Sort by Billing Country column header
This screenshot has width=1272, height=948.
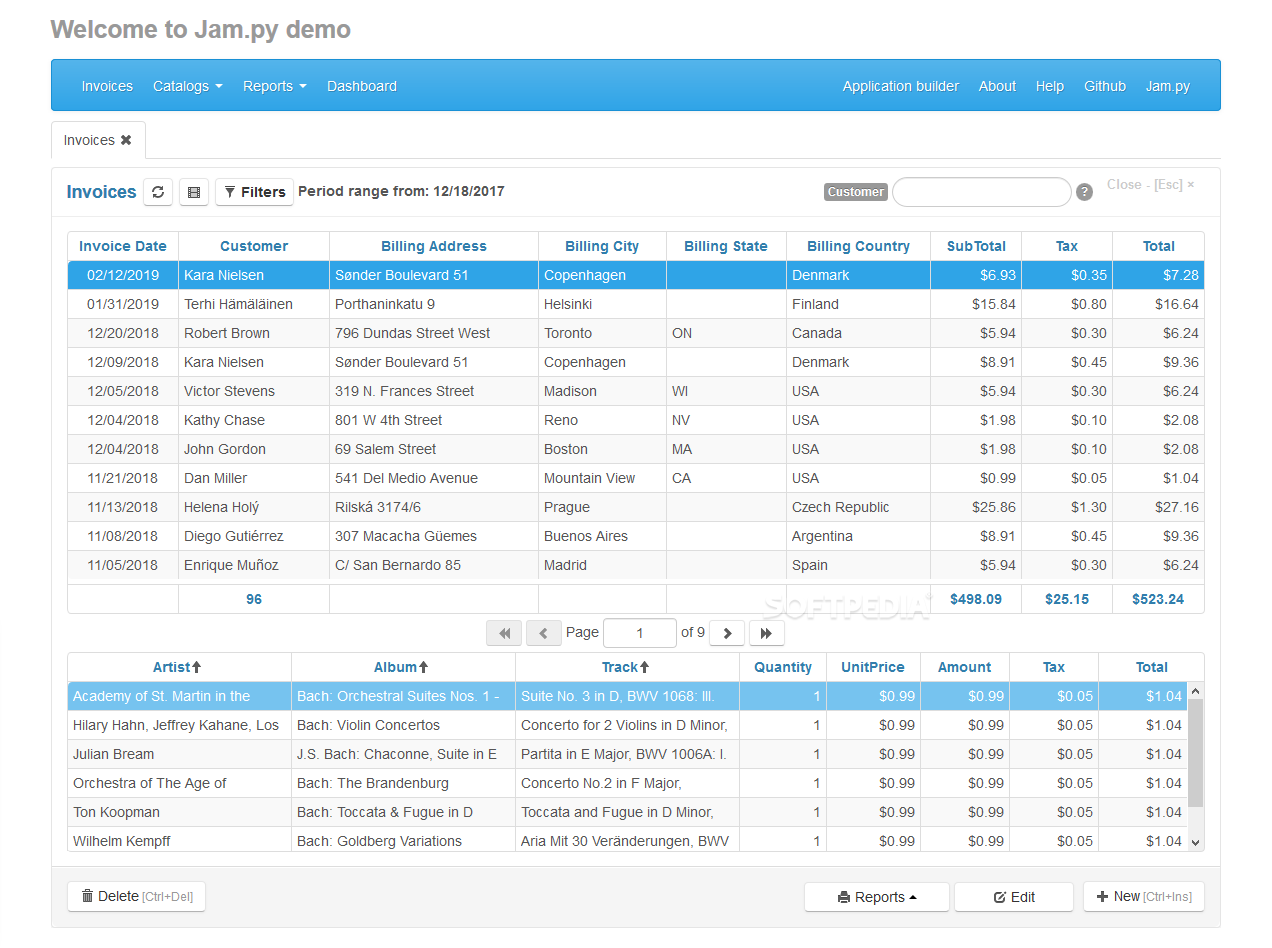[858, 246]
